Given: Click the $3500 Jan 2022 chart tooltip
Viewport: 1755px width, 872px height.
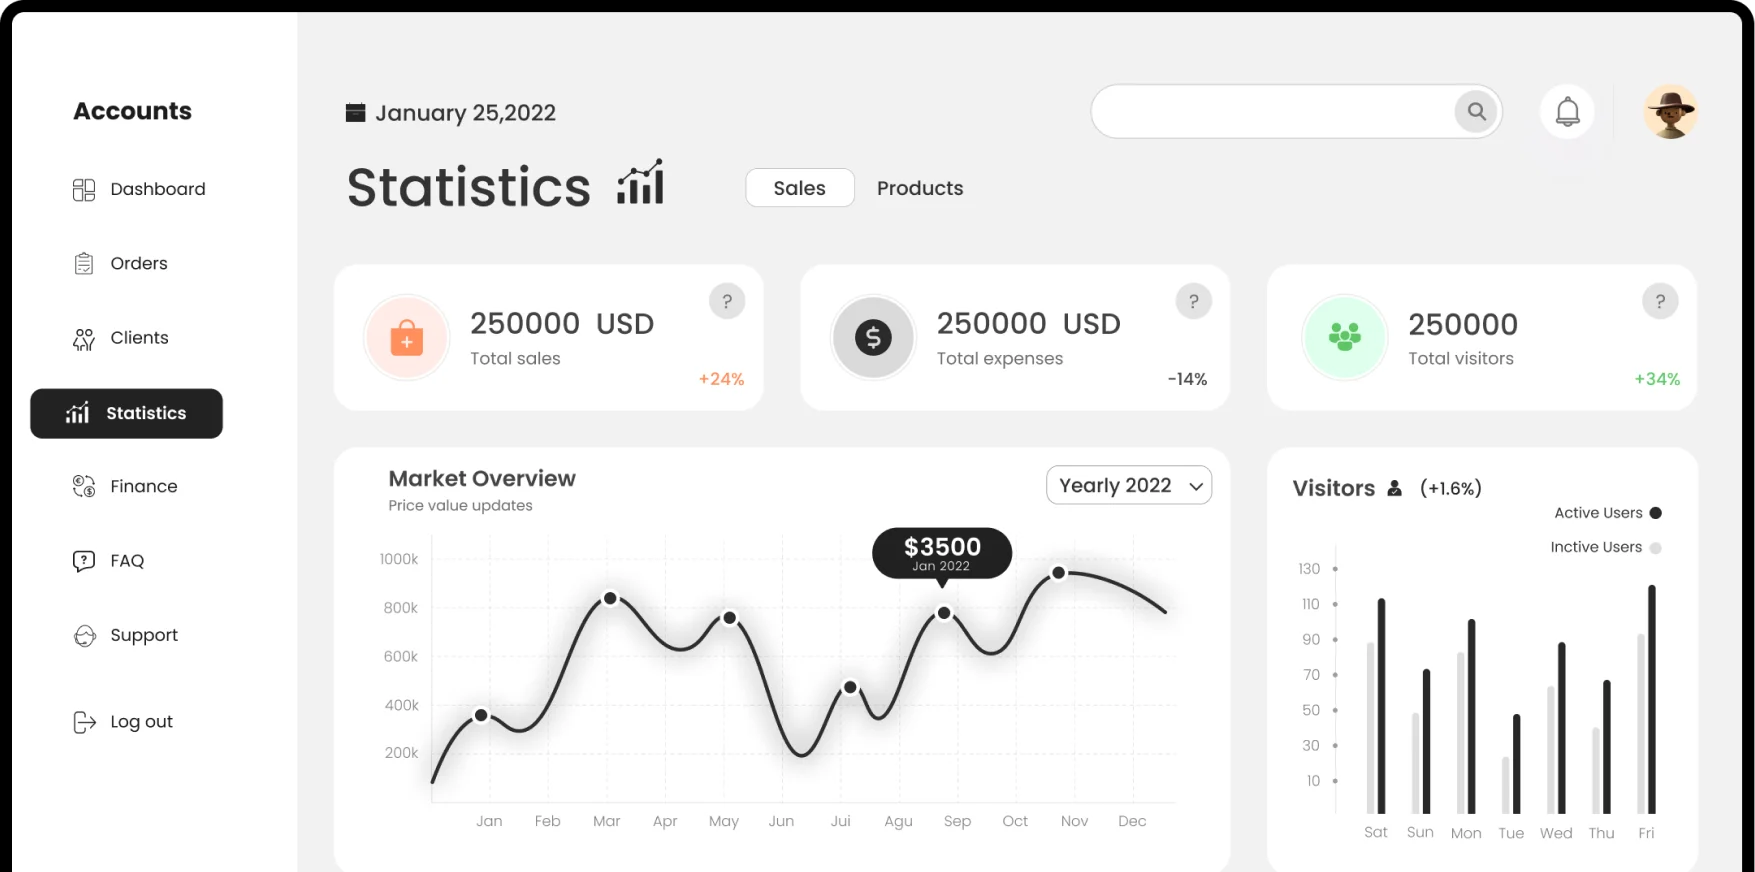Looking at the screenshot, I should pos(941,554).
